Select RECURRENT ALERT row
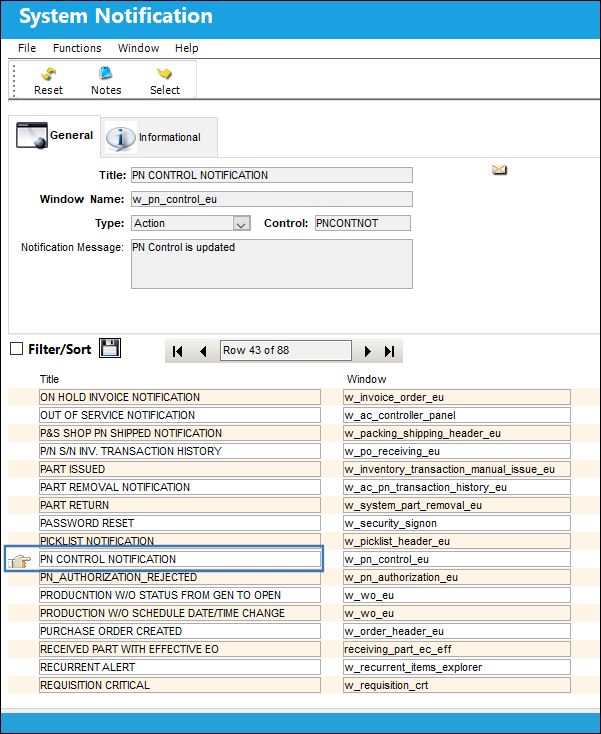The height and width of the screenshot is (734, 601). tap(180, 668)
